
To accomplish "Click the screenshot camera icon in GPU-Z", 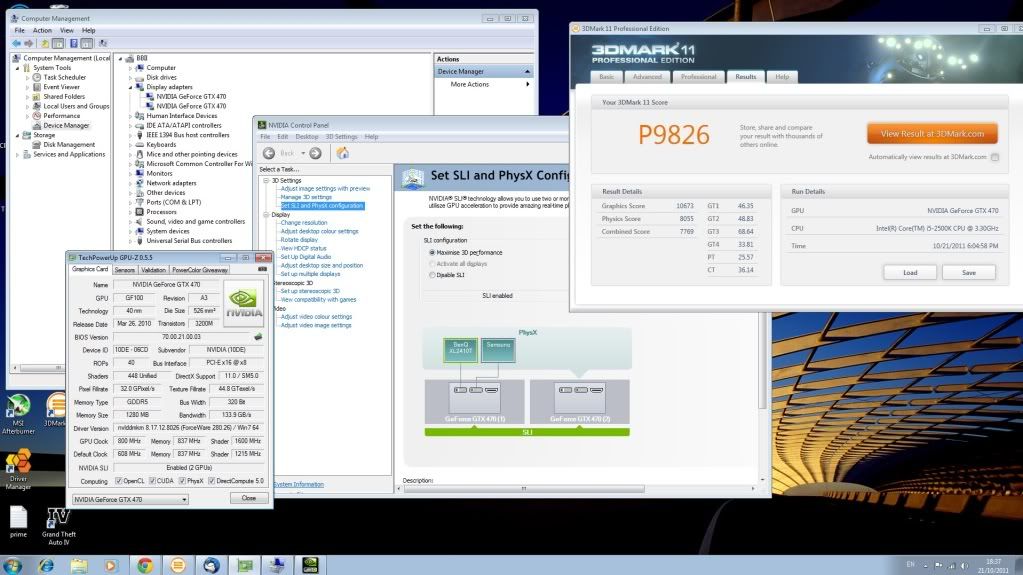I will [x=262, y=269].
